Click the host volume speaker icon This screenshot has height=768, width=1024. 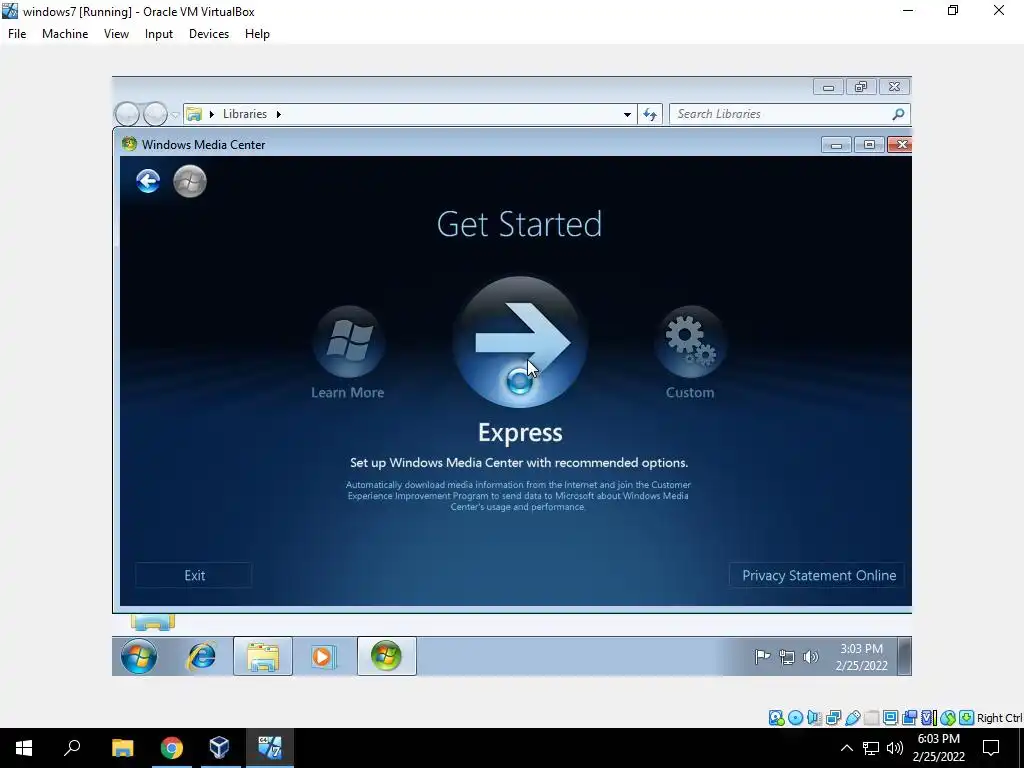coord(895,748)
